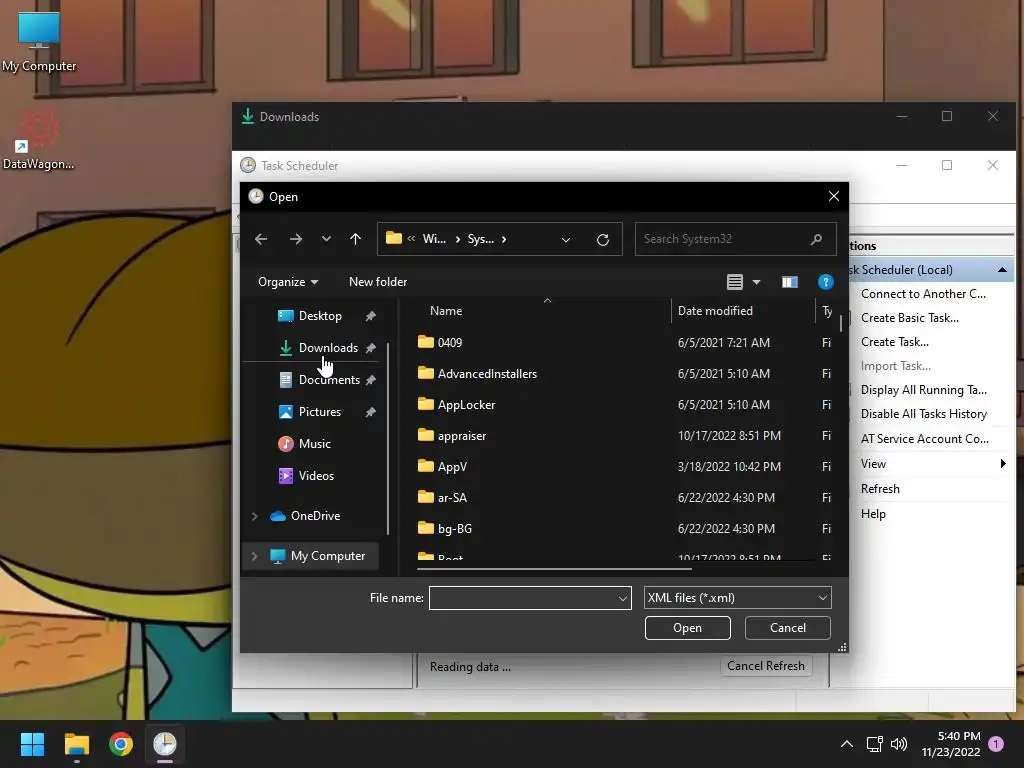1024x768 pixels.
Task: Click Connect to Another Computer in Task Scheduler
Action: pos(923,294)
